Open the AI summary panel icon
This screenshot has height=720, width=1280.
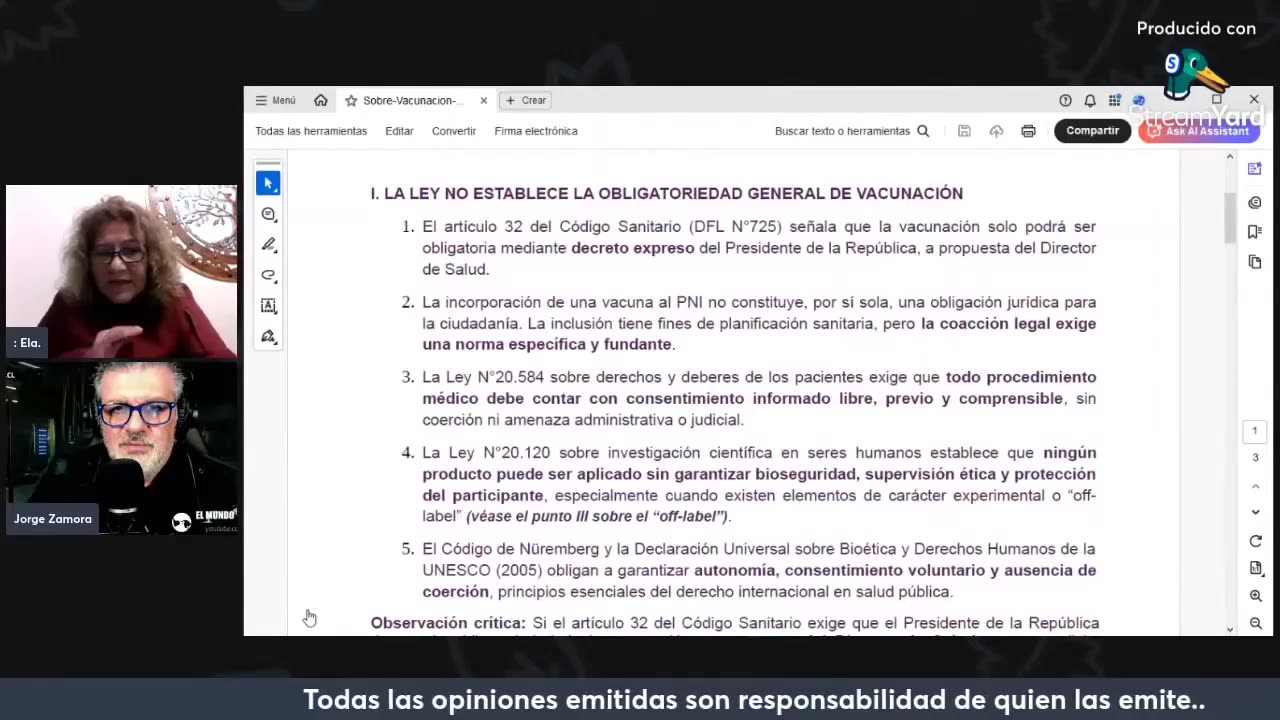pyautogui.click(x=1255, y=169)
